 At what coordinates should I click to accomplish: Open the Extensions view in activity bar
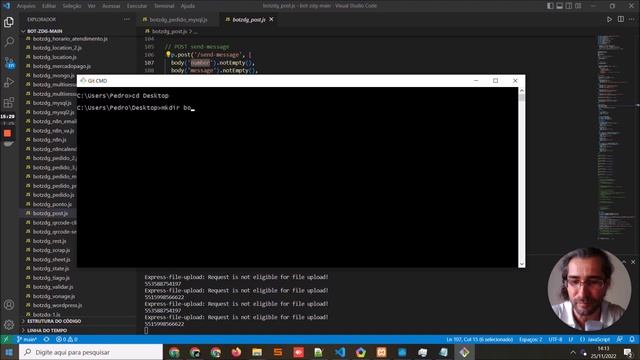[x=9, y=102]
